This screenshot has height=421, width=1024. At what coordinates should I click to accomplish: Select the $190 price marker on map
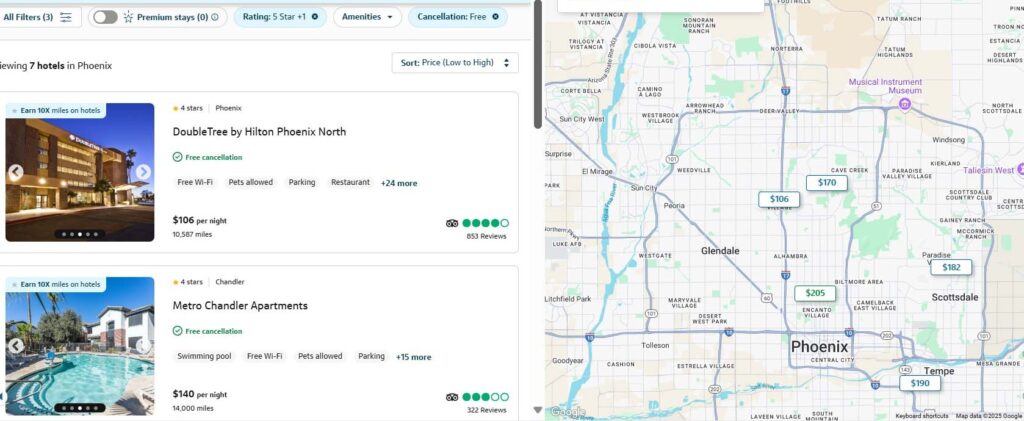[x=920, y=383]
